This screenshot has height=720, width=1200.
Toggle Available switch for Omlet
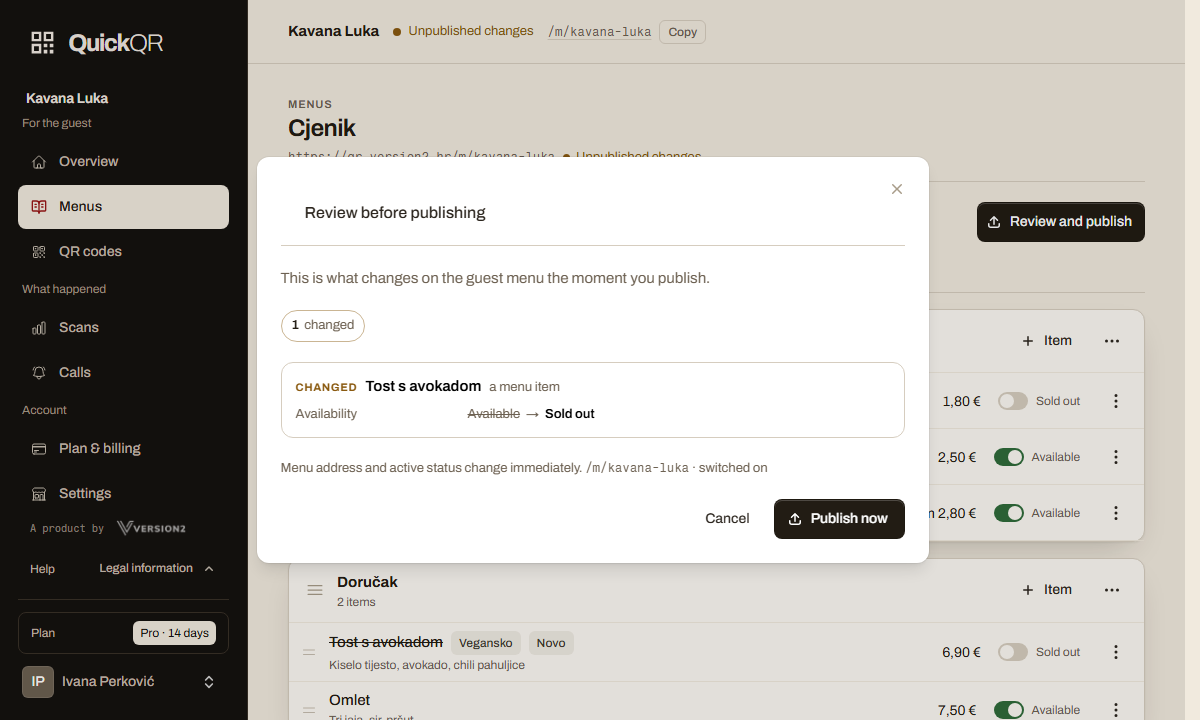point(1009,710)
